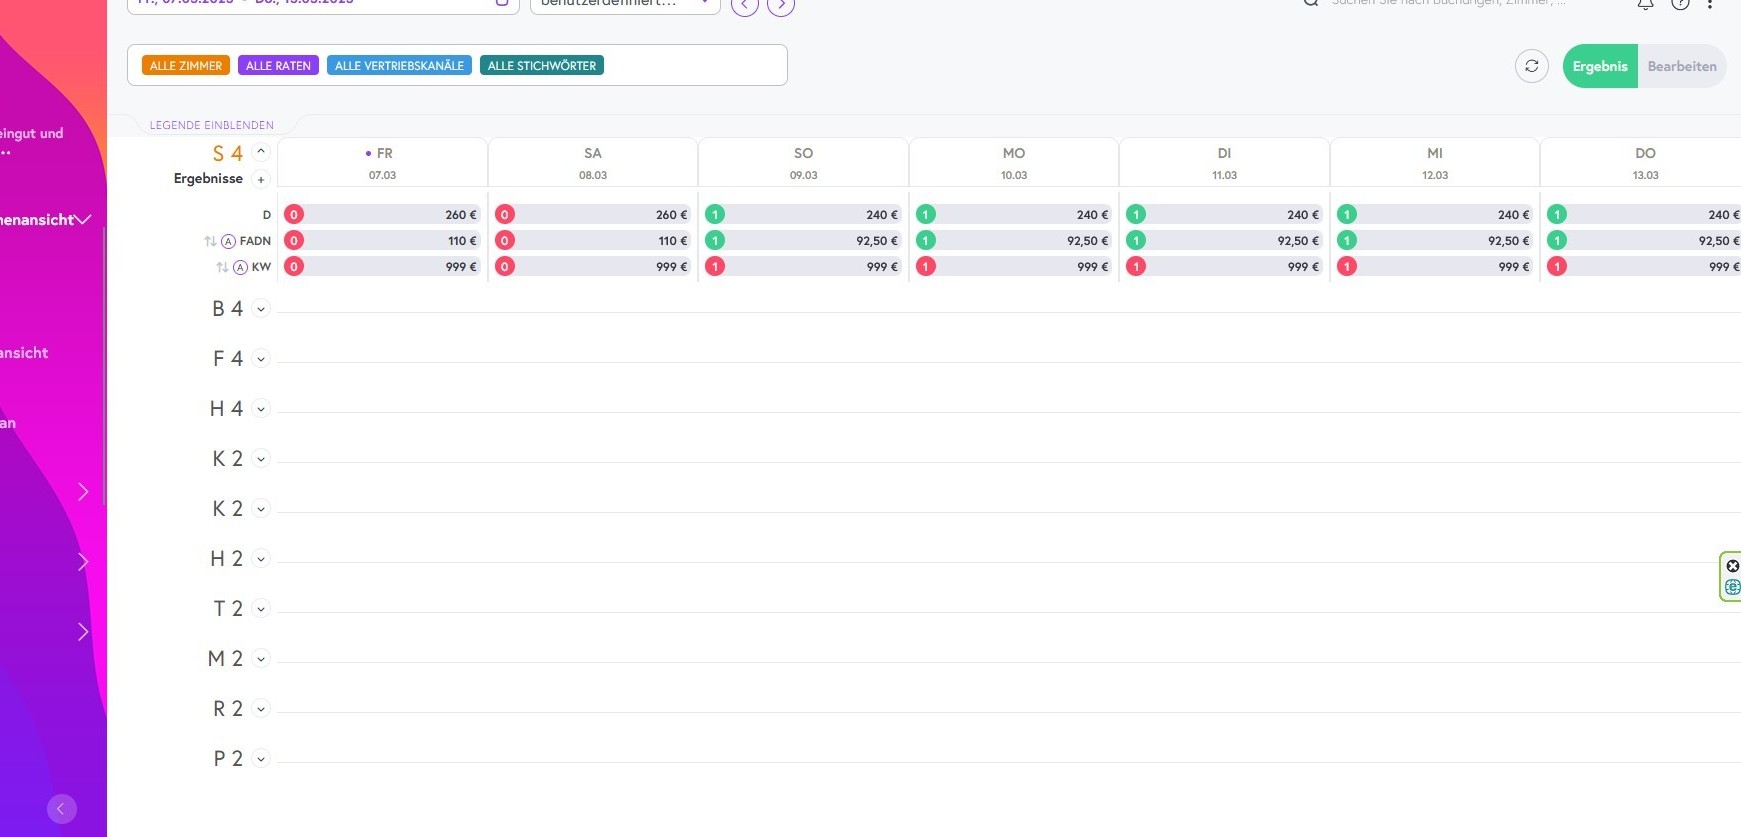
Task: Click the circled A icon beside KW
Action: (240, 267)
